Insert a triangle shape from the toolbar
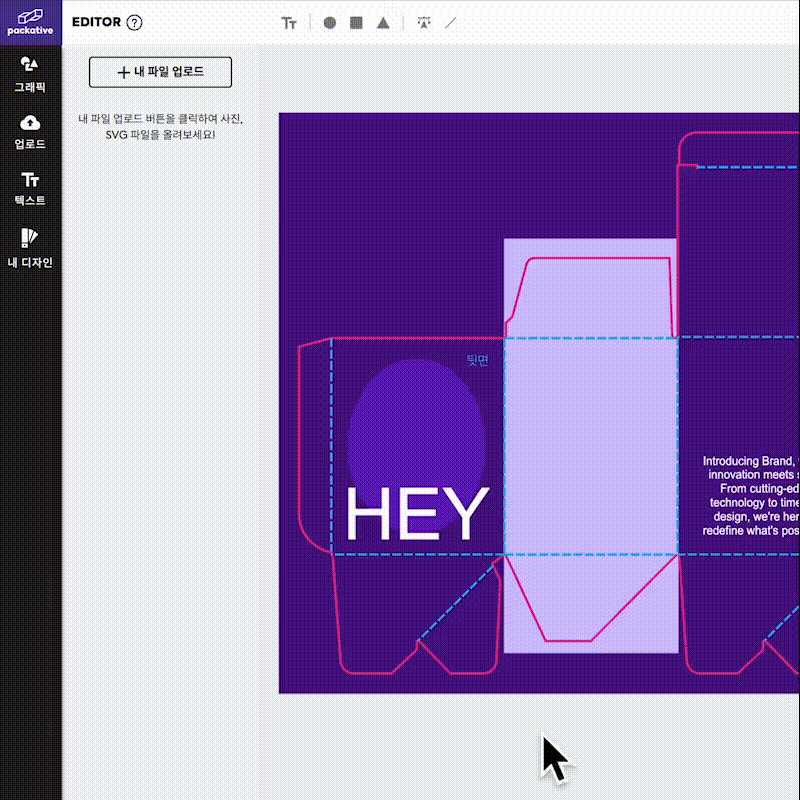800x800 pixels. 383,22
